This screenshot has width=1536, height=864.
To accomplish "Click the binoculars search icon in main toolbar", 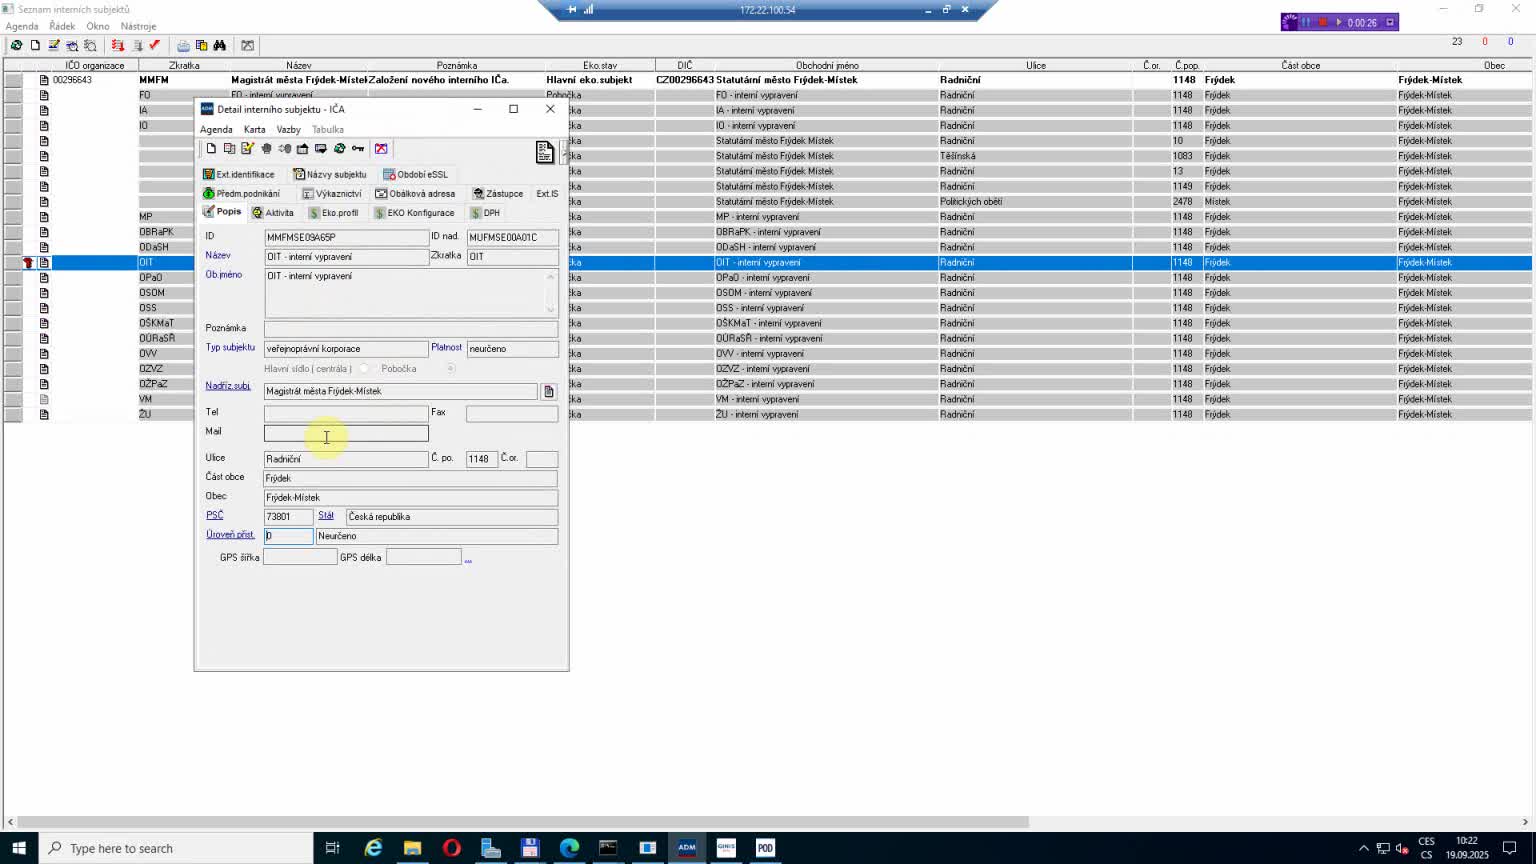I will pos(220,46).
